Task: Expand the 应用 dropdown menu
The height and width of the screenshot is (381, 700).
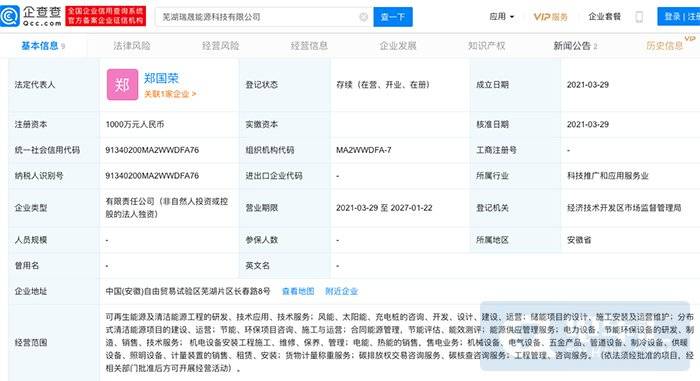Action: click(502, 17)
